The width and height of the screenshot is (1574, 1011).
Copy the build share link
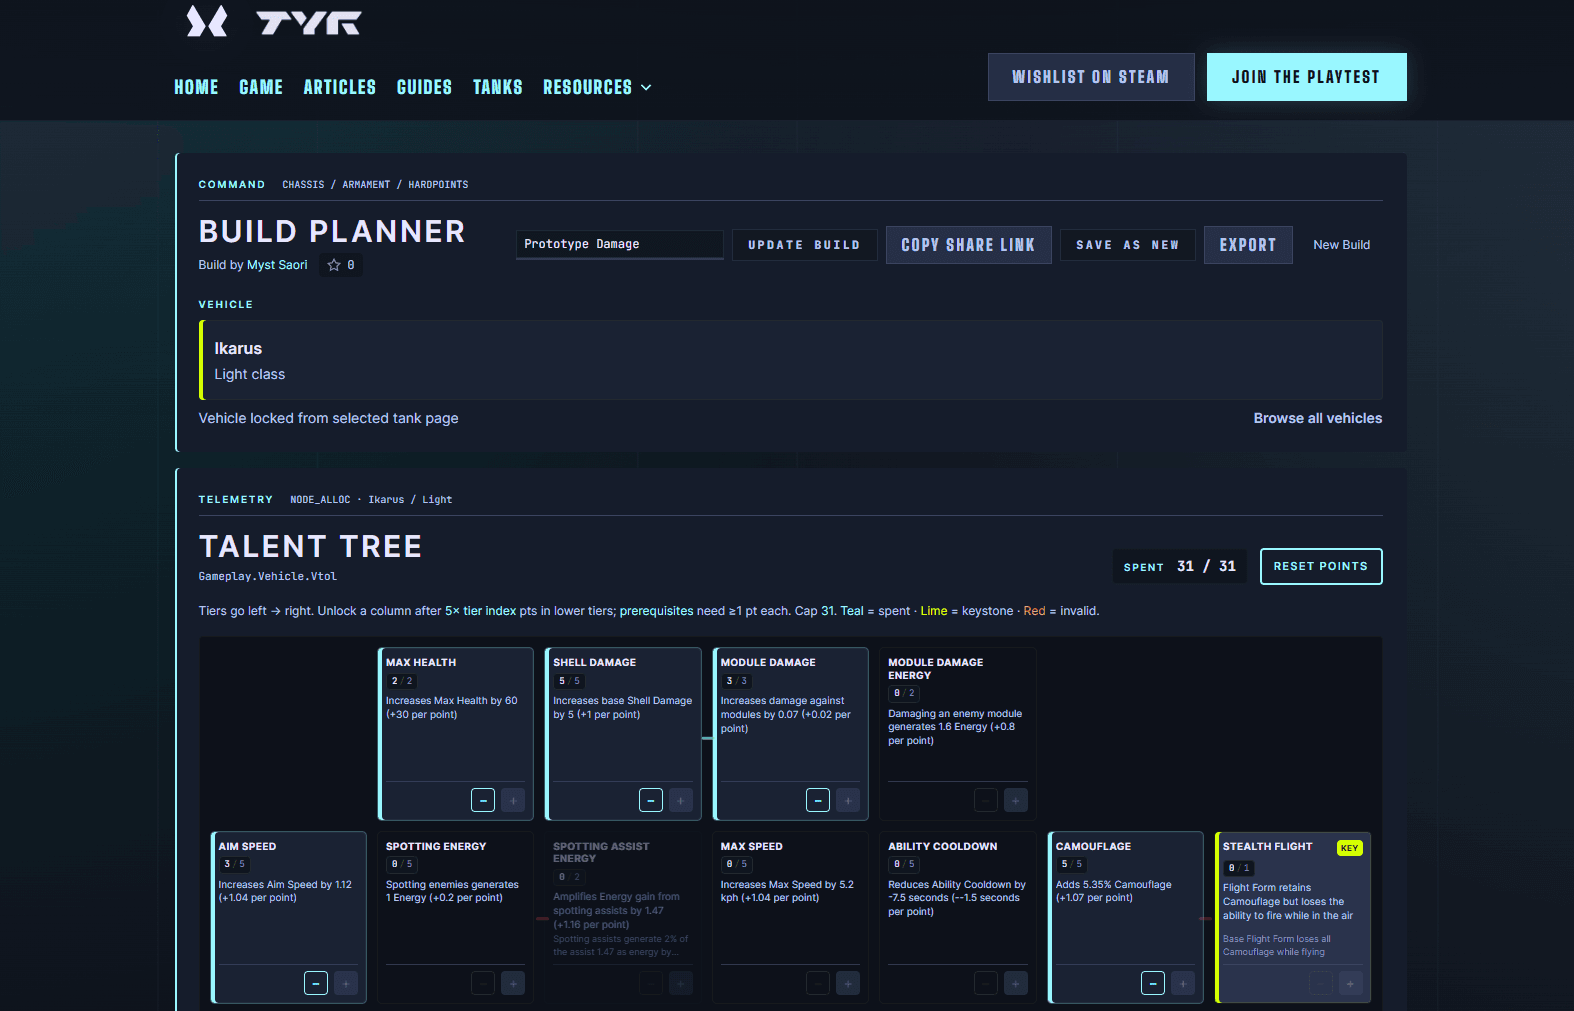pos(968,245)
